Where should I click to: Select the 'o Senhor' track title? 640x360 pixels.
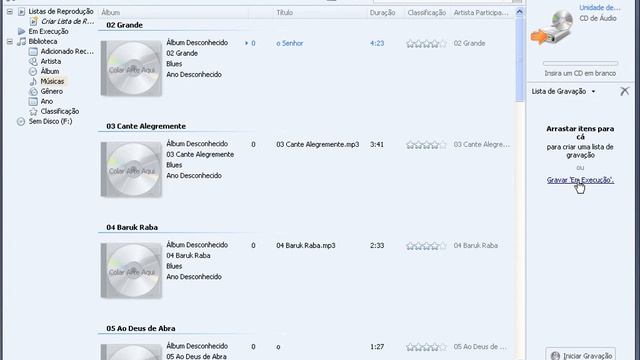pyautogui.click(x=290, y=43)
